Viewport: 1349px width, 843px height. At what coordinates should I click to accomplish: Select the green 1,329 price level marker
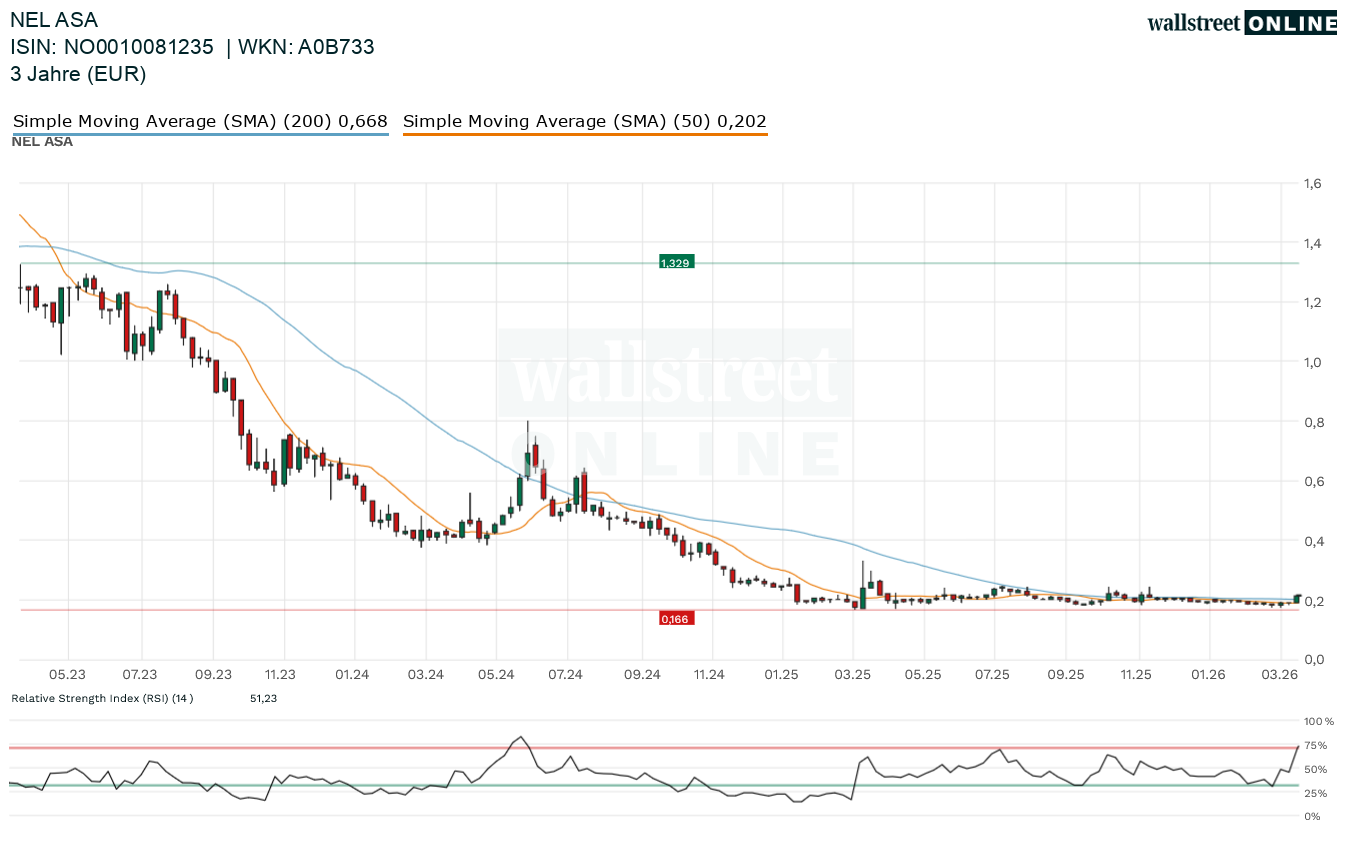click(x=675, y=262)
